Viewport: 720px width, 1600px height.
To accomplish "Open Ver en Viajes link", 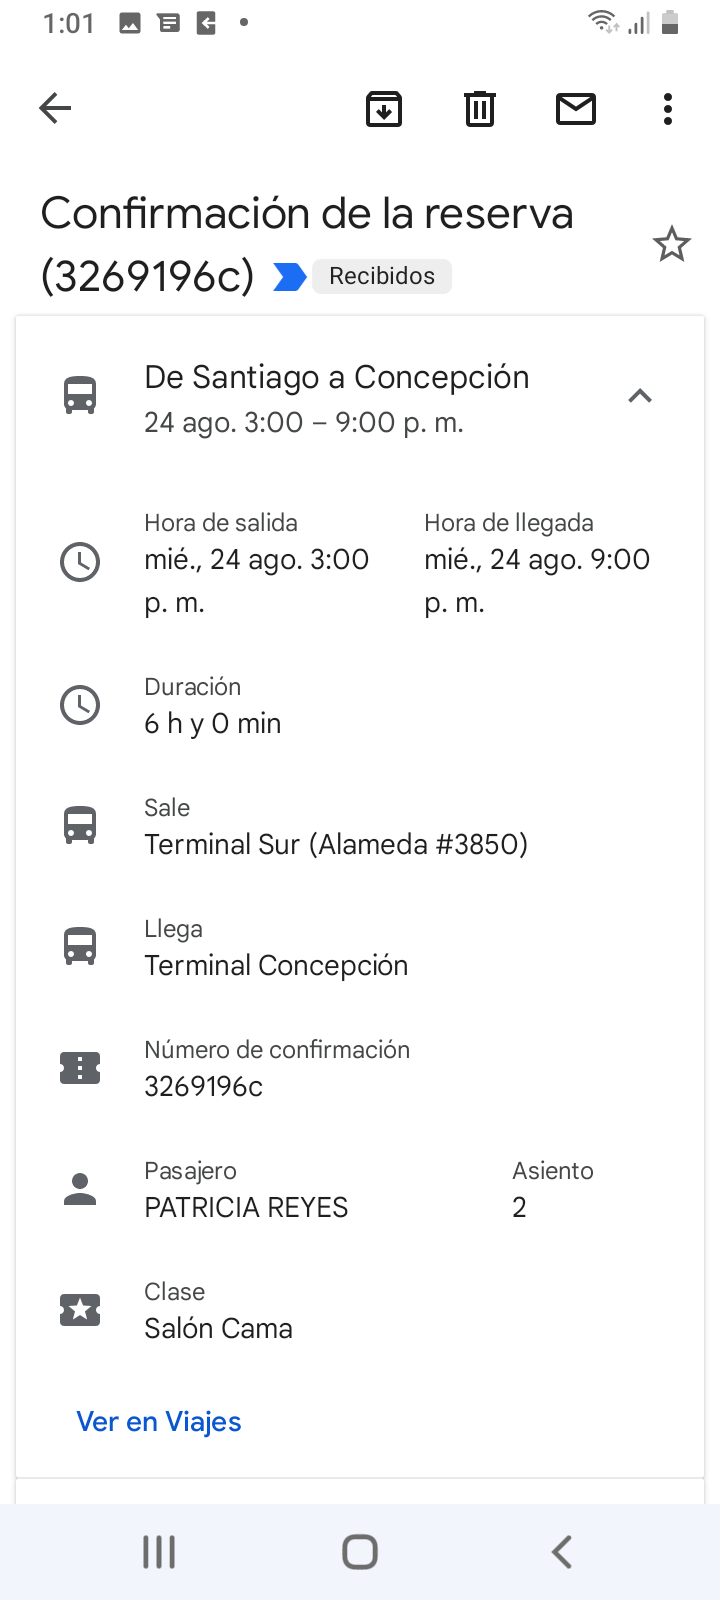I will point(159,1422).
